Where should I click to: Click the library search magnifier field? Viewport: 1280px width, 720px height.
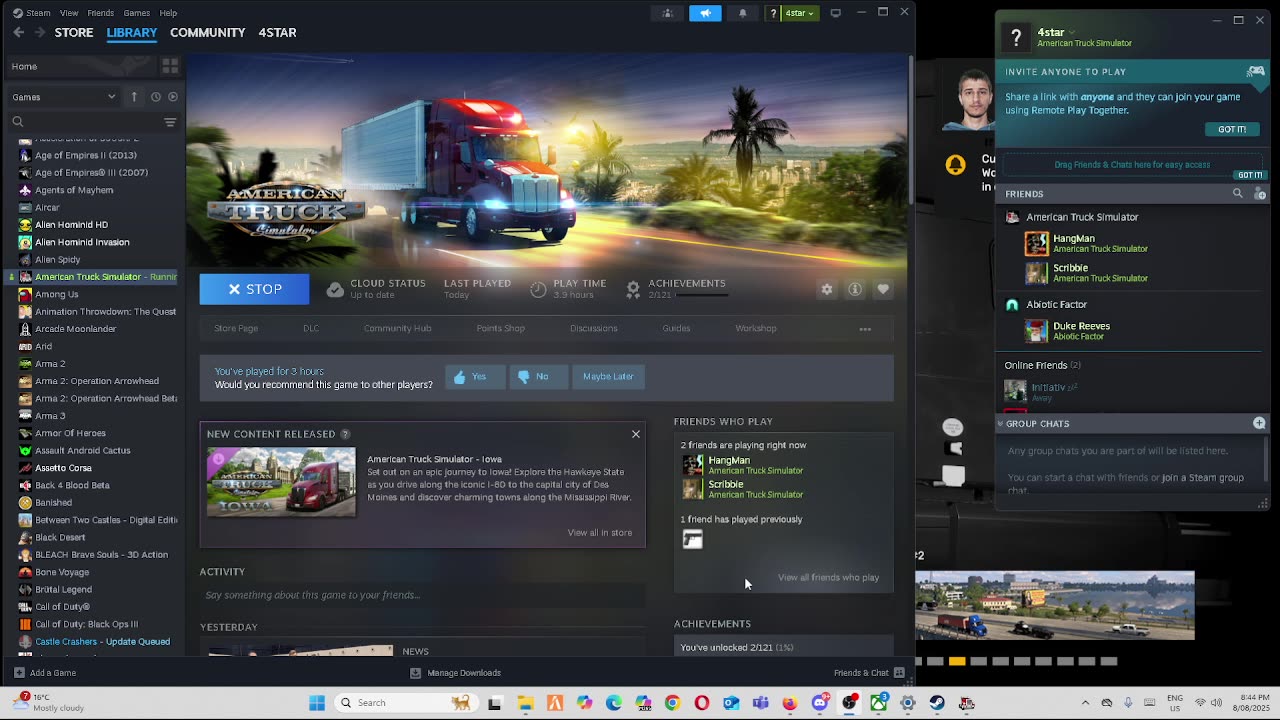85,122
